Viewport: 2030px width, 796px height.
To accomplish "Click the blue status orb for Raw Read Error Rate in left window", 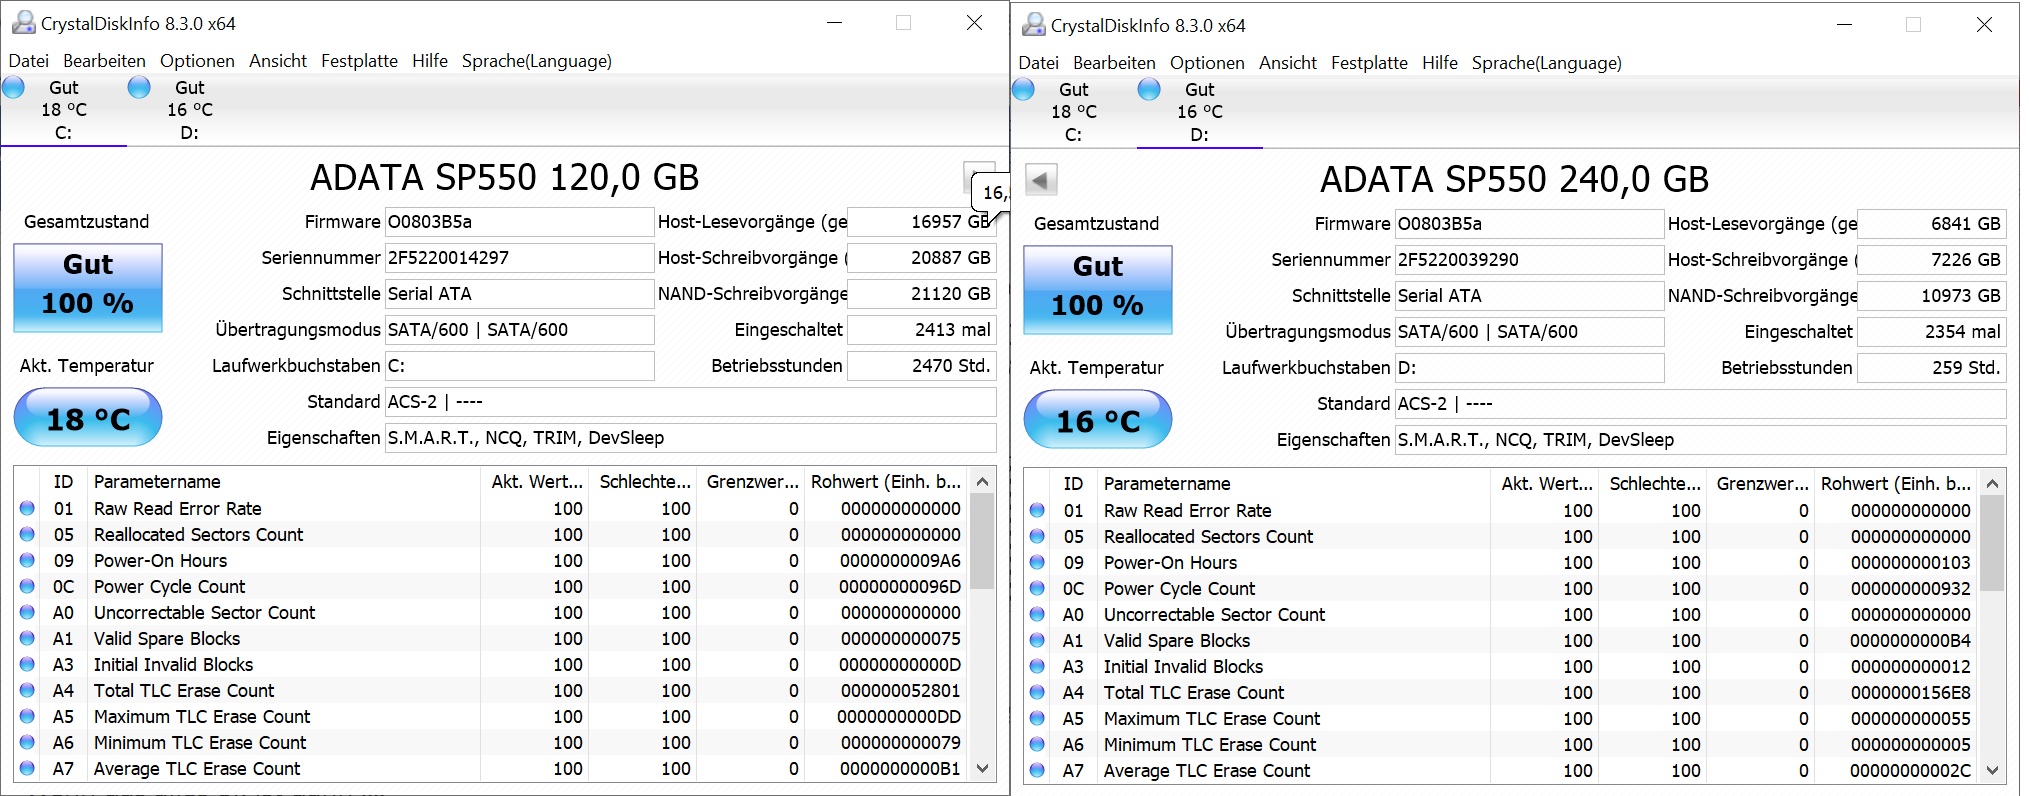I will pos(27,508).
